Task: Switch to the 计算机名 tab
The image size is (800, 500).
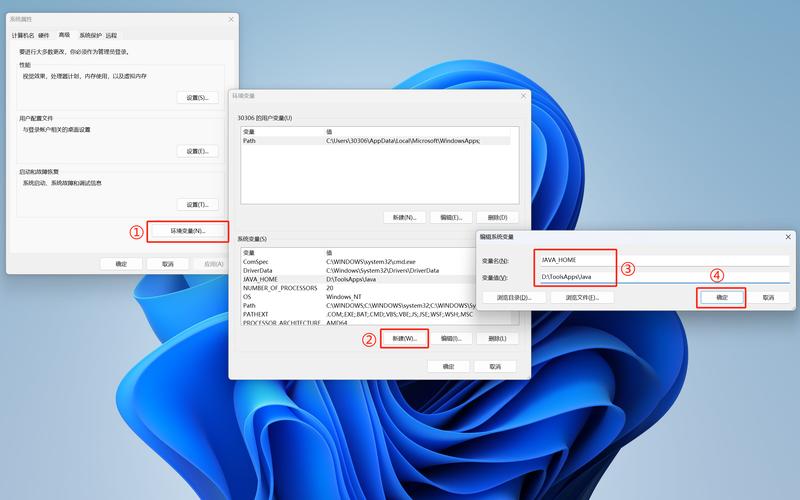Action: (x=24, y=35)
